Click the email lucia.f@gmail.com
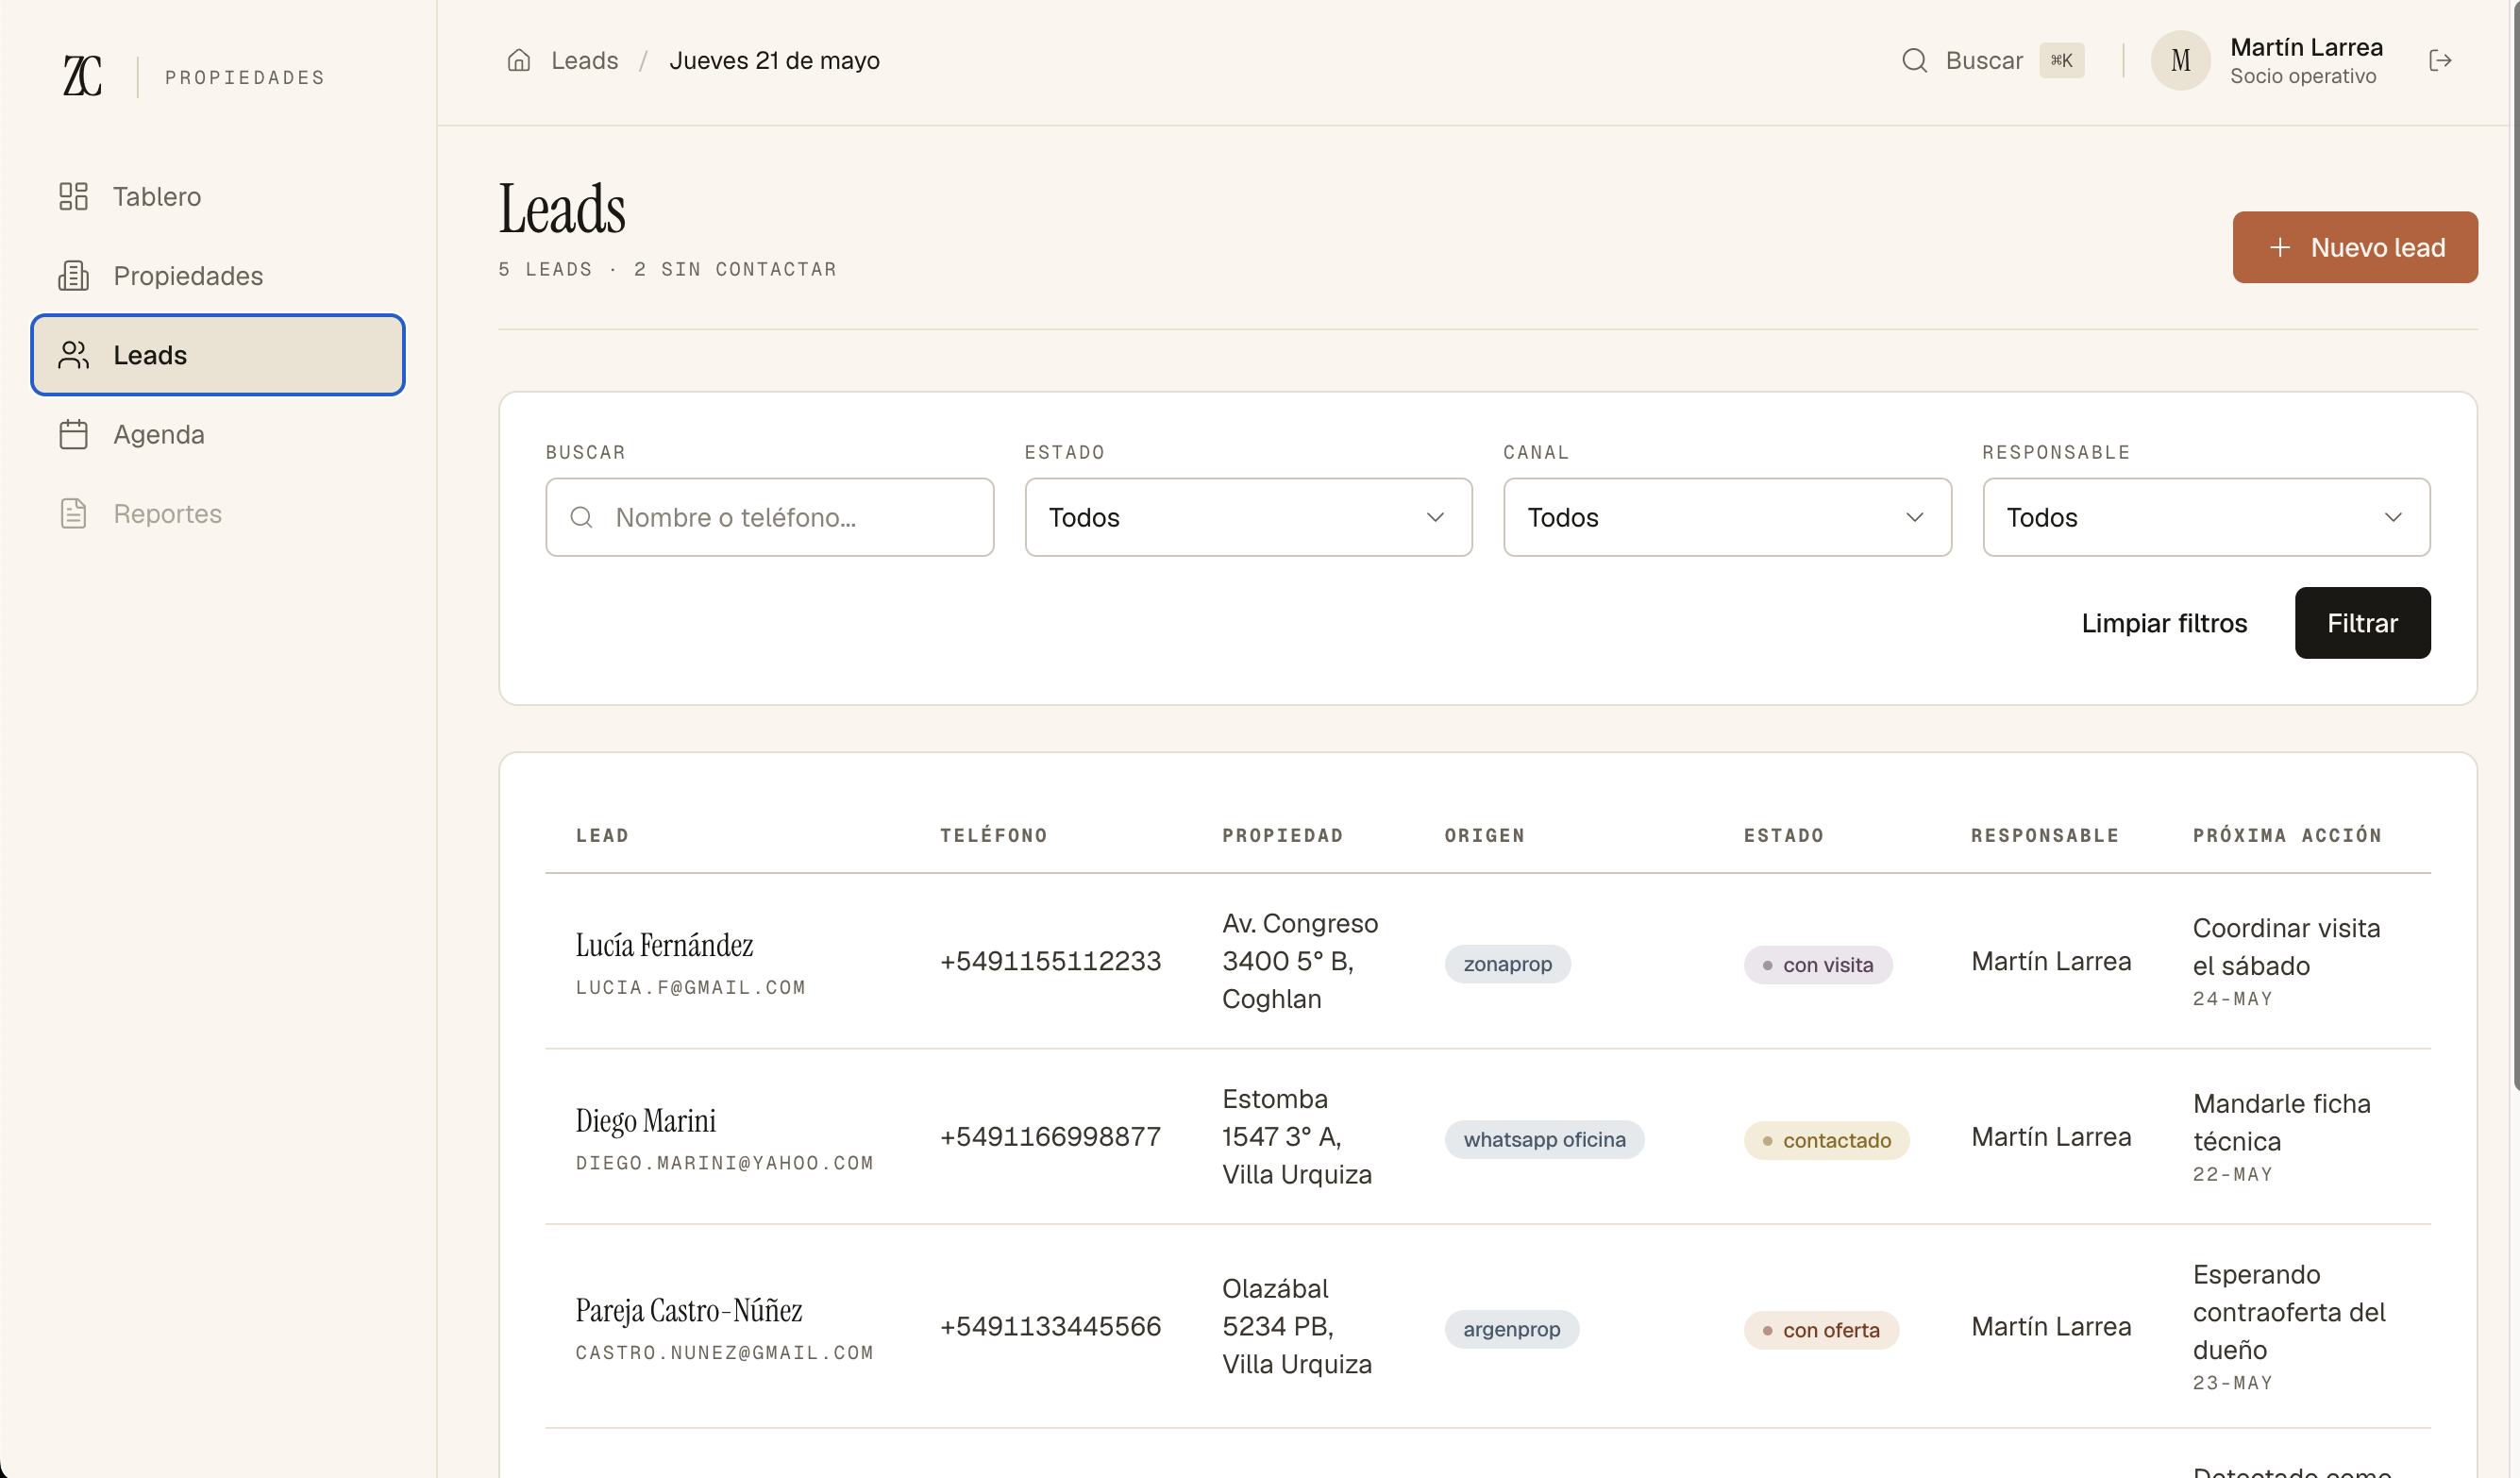 (690, 987)
